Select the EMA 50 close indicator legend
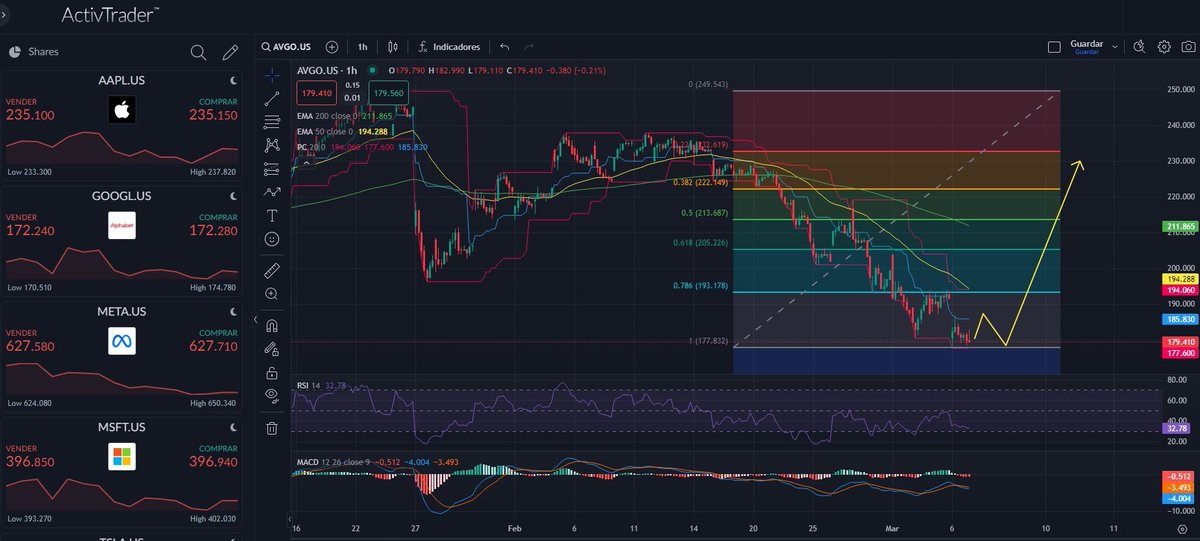1200x541 pixels. pyautogui.click(x=340, y=131)
